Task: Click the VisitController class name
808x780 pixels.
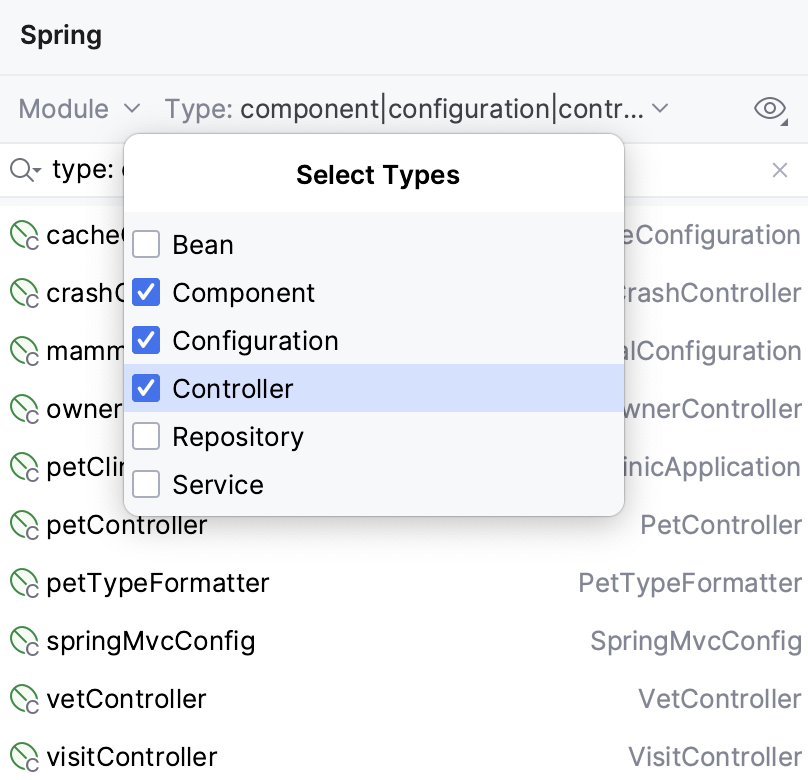Action: tap(714, 757)
